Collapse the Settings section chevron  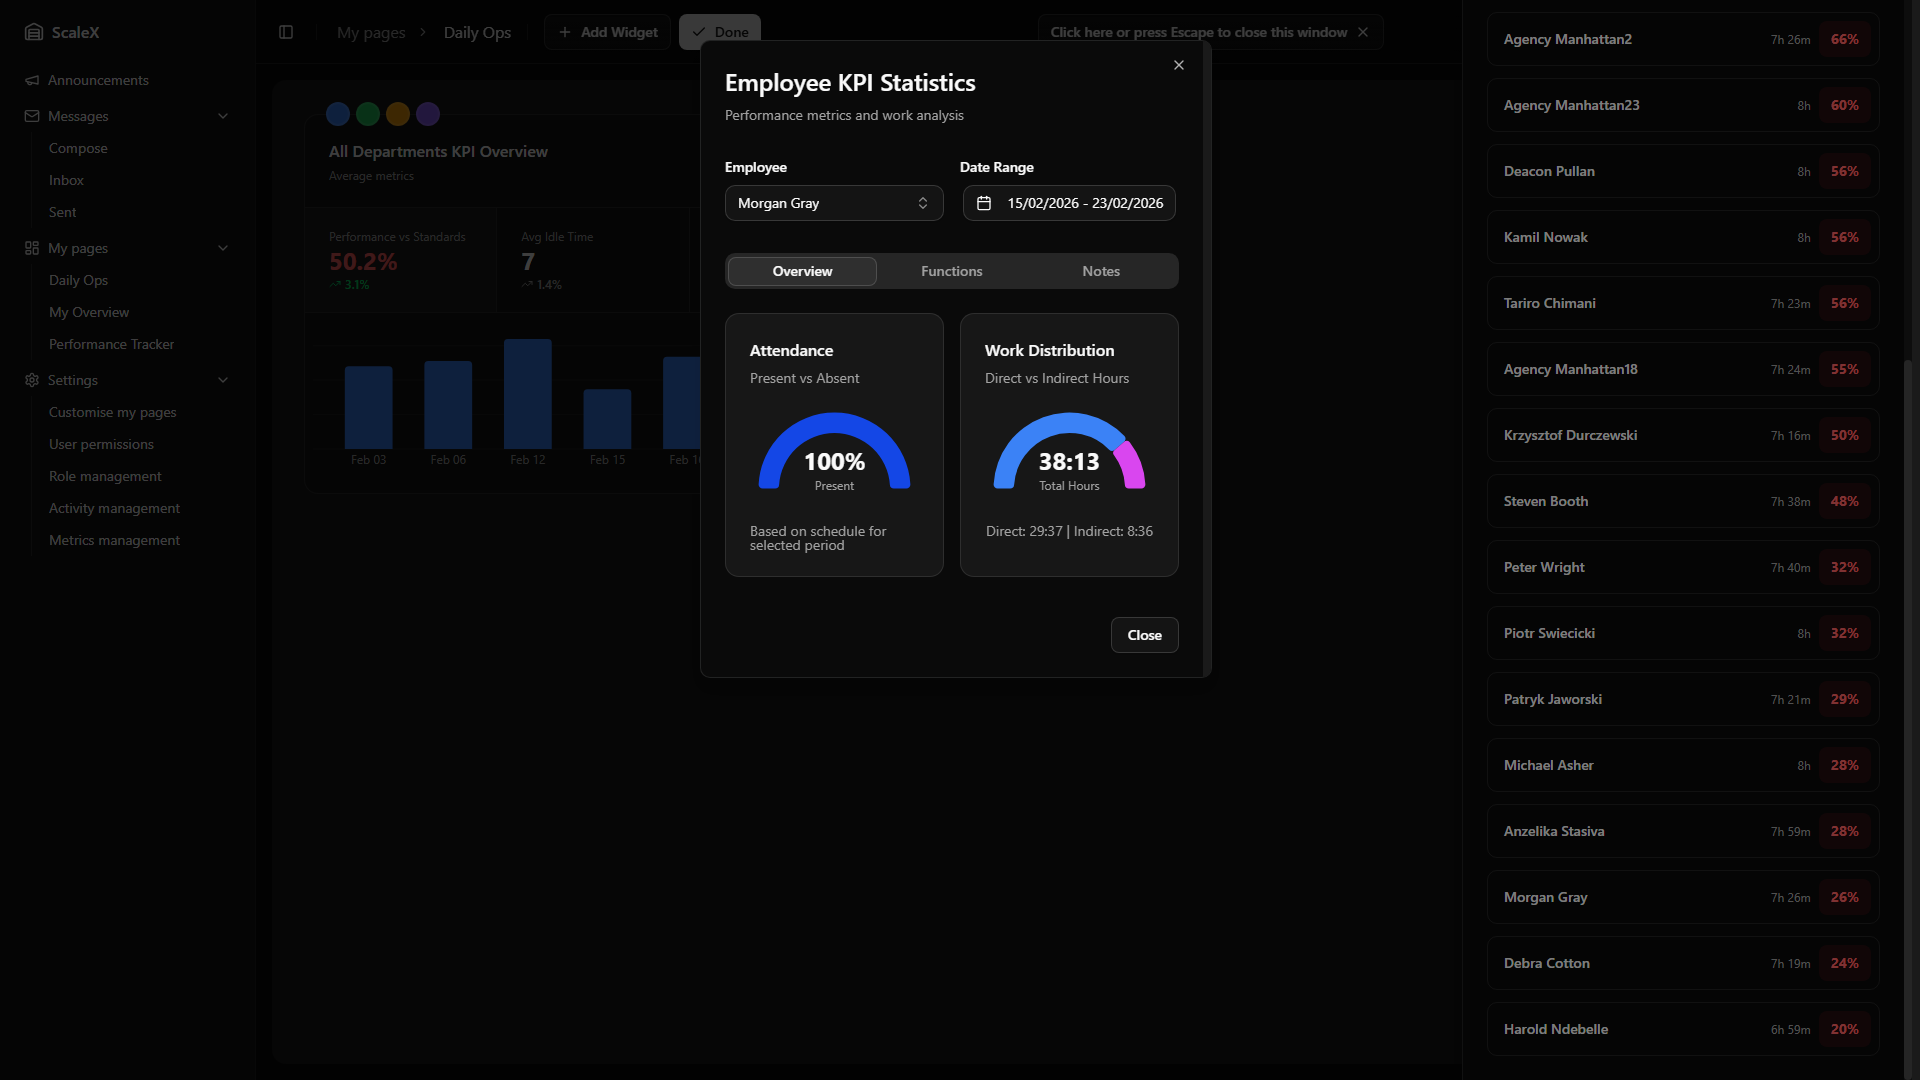223,380
